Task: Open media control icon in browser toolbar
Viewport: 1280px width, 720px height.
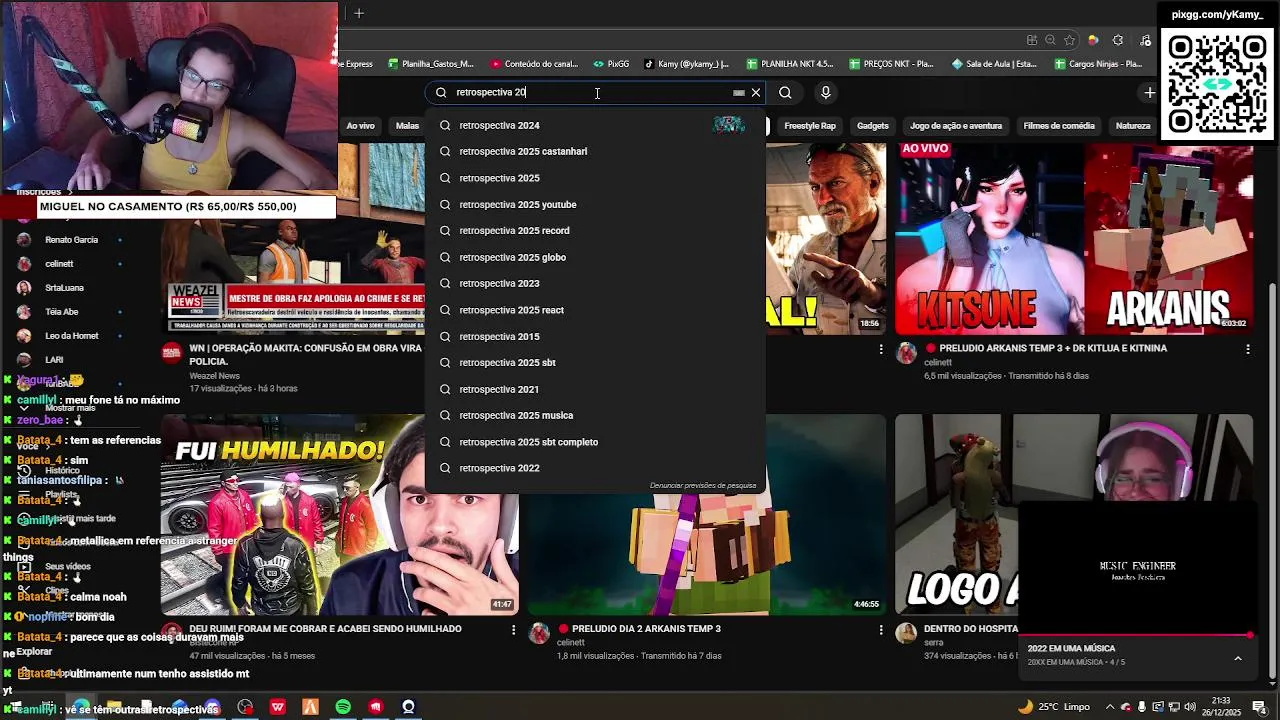Action: pos(1145,40)
